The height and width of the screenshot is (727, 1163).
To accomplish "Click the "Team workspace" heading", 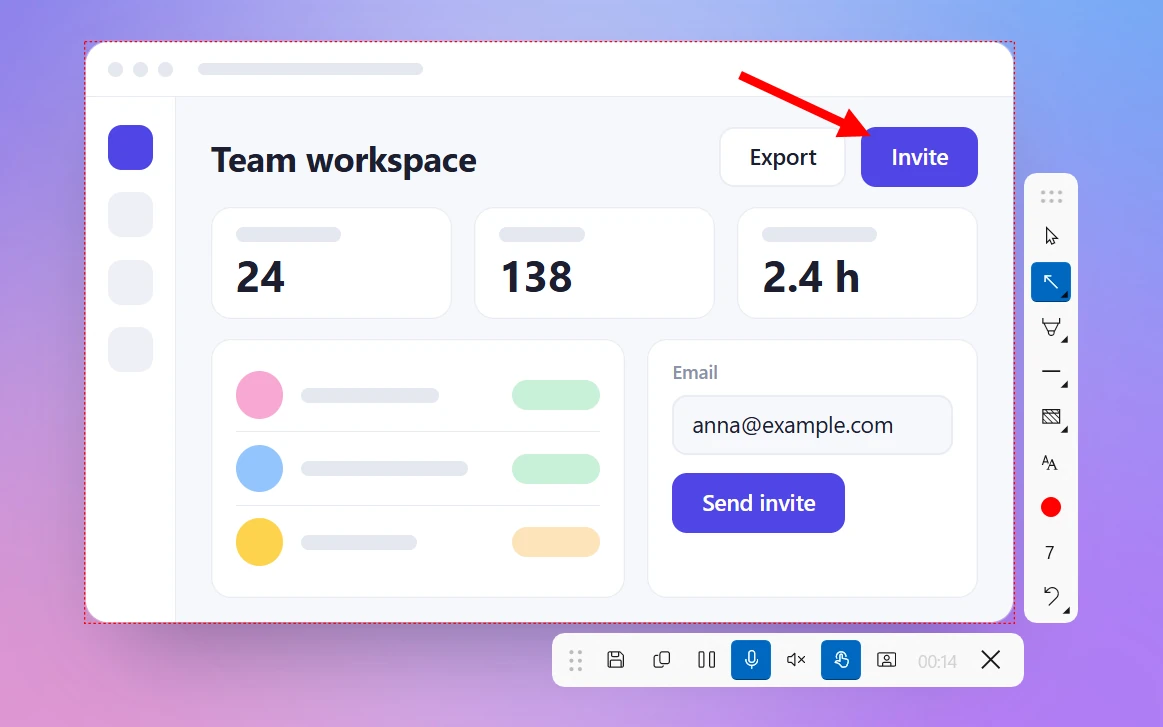I will [344, 160].
